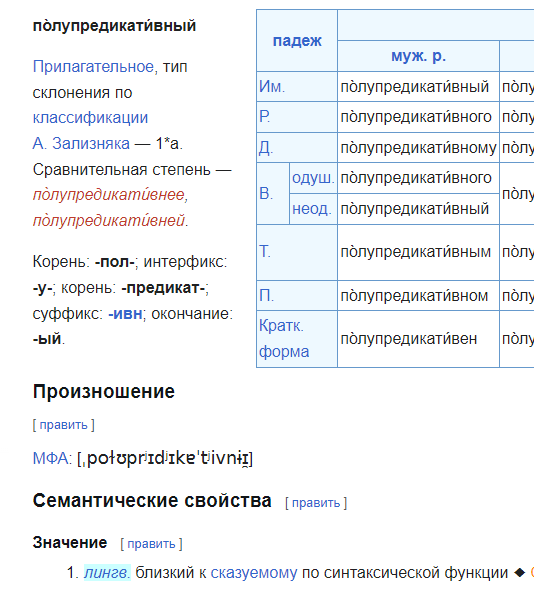Edit the Произношение section via править
This screenshot has height=595, width=534.
pos(63,425)
